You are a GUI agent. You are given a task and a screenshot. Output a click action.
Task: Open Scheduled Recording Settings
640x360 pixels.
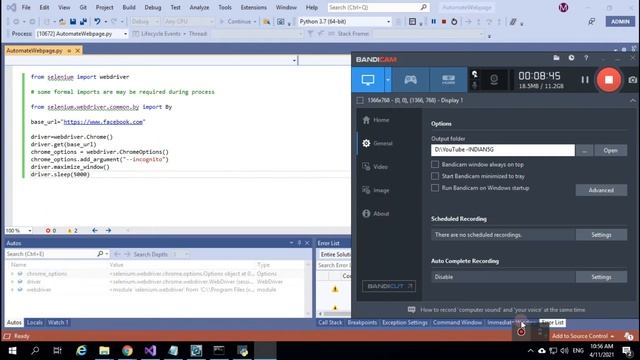pos(601,235)
